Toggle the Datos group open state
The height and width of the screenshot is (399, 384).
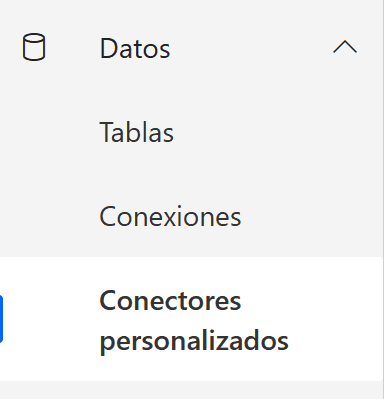pyautogui.click(x=345, y=47)
